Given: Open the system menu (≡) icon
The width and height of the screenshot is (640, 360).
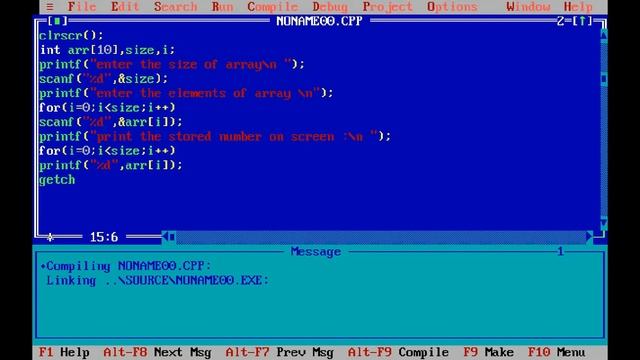Looking at the screenshot, I should point(50,7).
